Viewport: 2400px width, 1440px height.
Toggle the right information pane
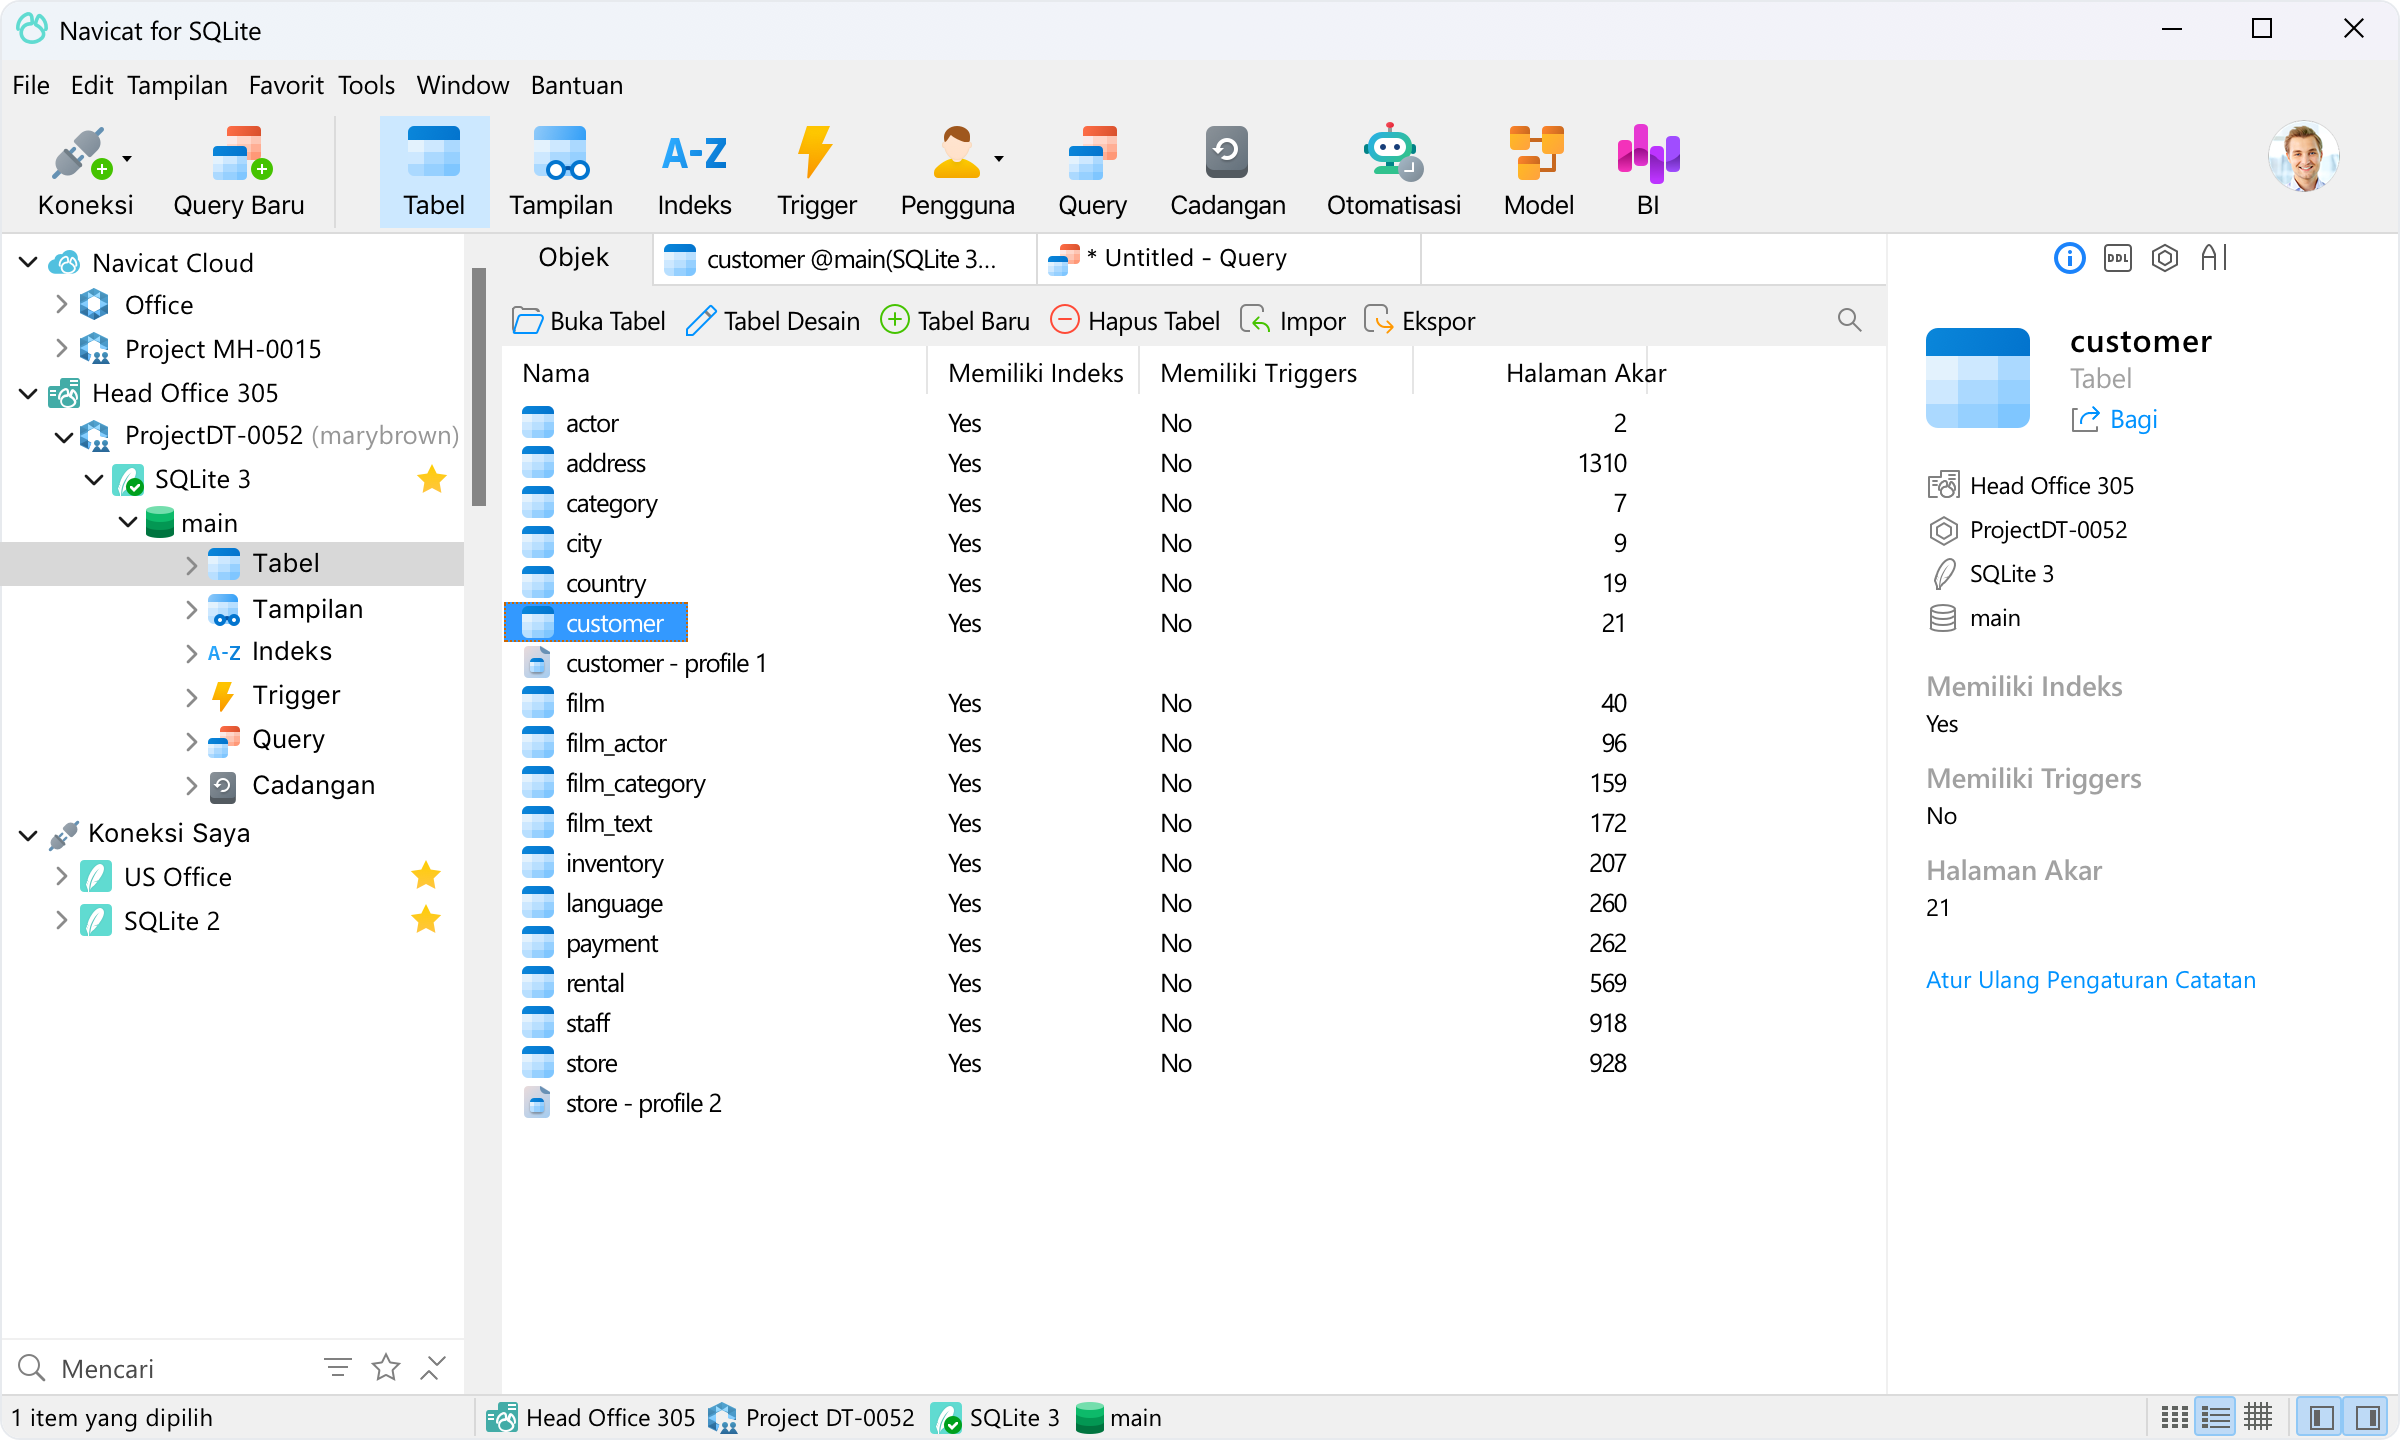[x=2367, y=1417]
